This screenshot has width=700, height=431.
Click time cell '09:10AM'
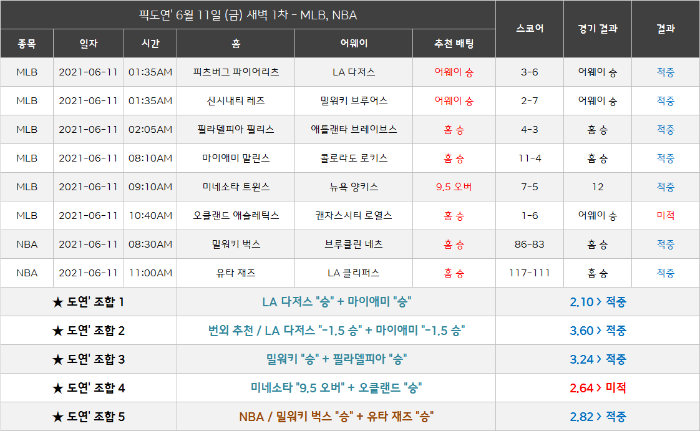click(x=150, y=187)
